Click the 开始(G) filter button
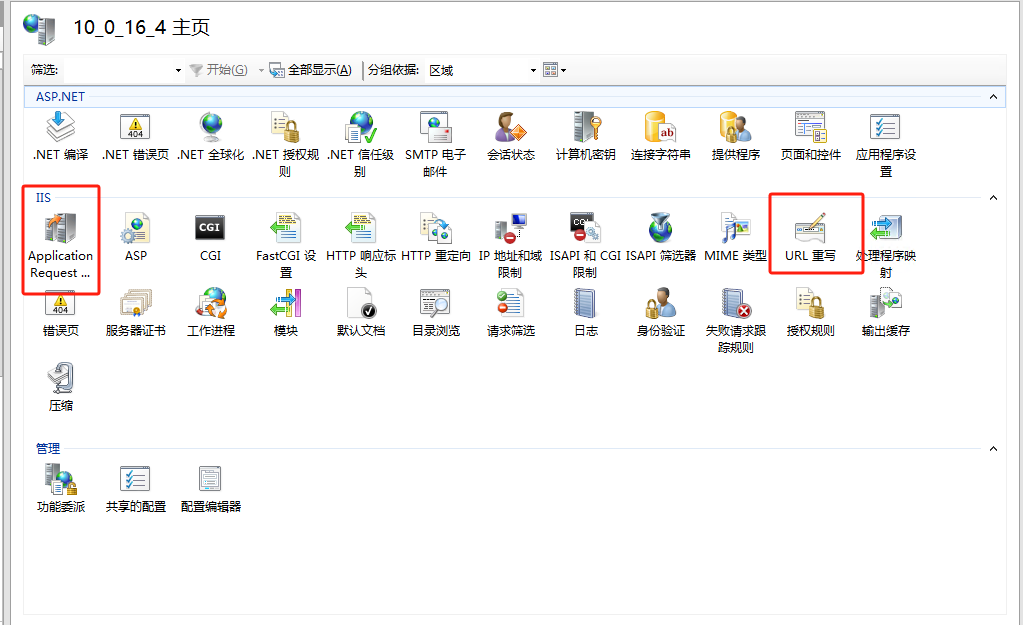 (x=219, y=70)
